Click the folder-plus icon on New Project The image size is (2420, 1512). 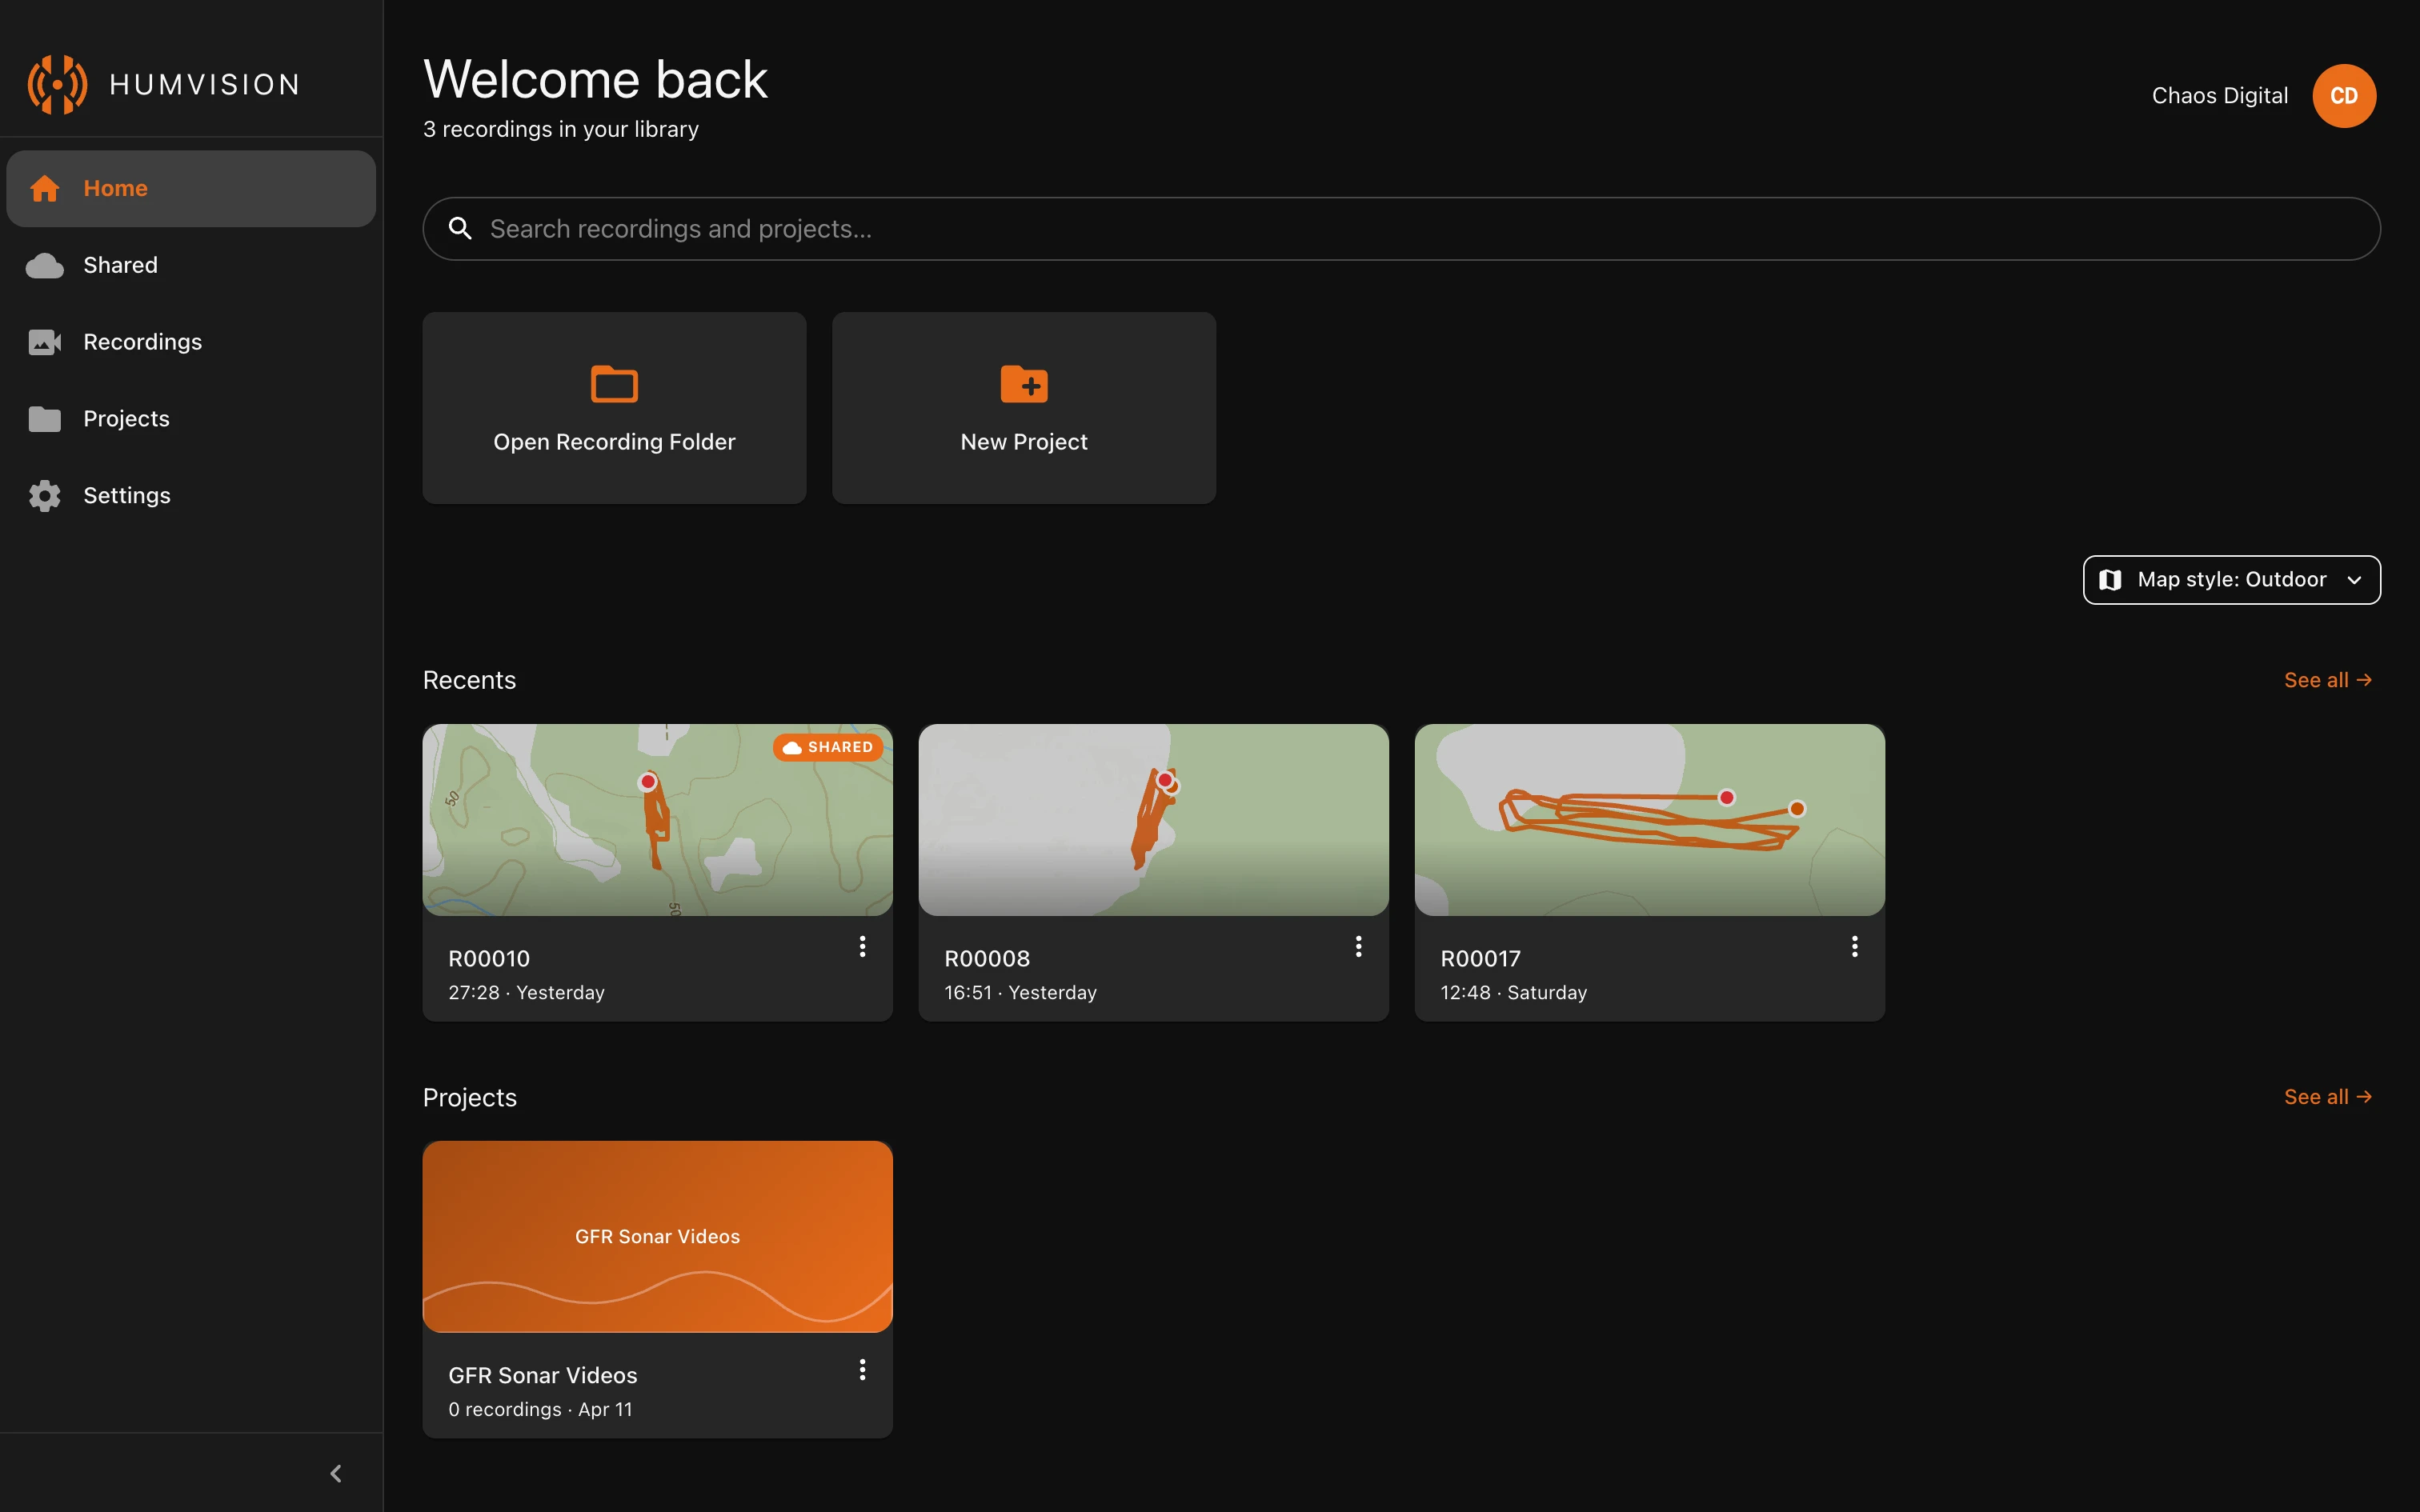(1024, 383)
